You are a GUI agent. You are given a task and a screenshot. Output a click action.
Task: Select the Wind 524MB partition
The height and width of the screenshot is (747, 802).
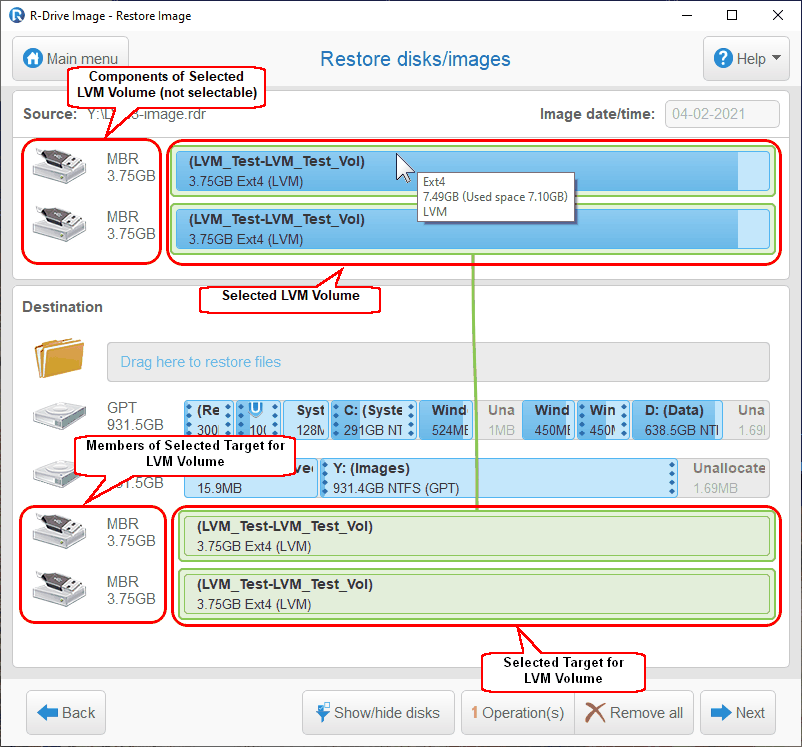[x=445, y=420]
